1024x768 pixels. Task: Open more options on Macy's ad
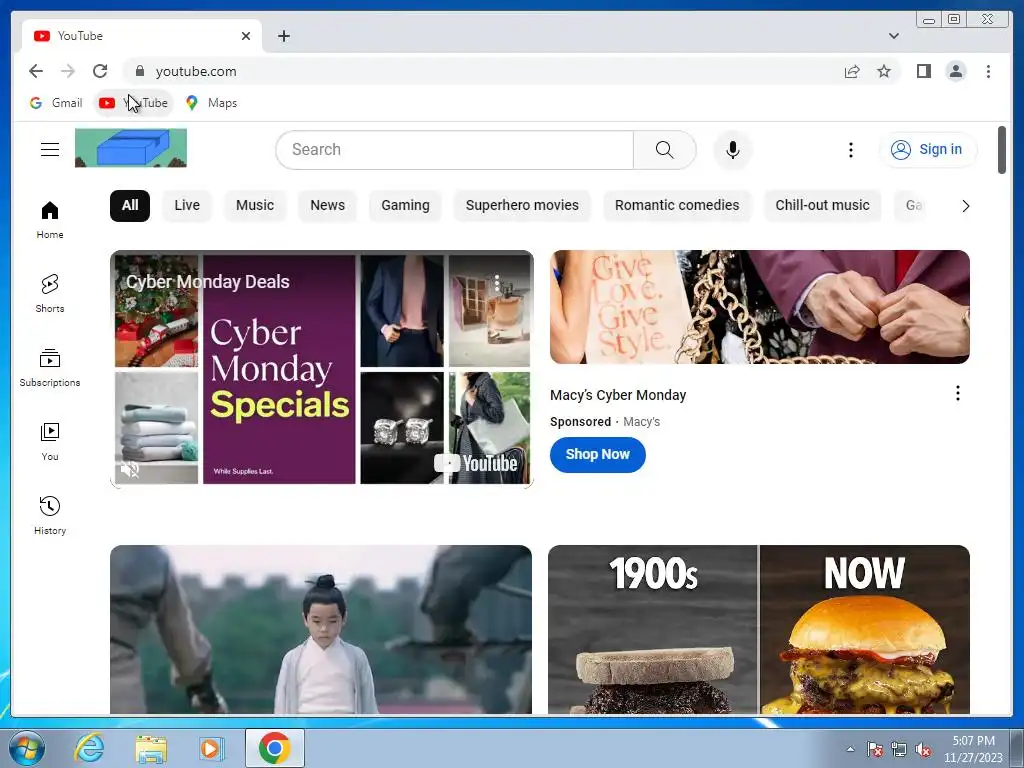[957, 393]
